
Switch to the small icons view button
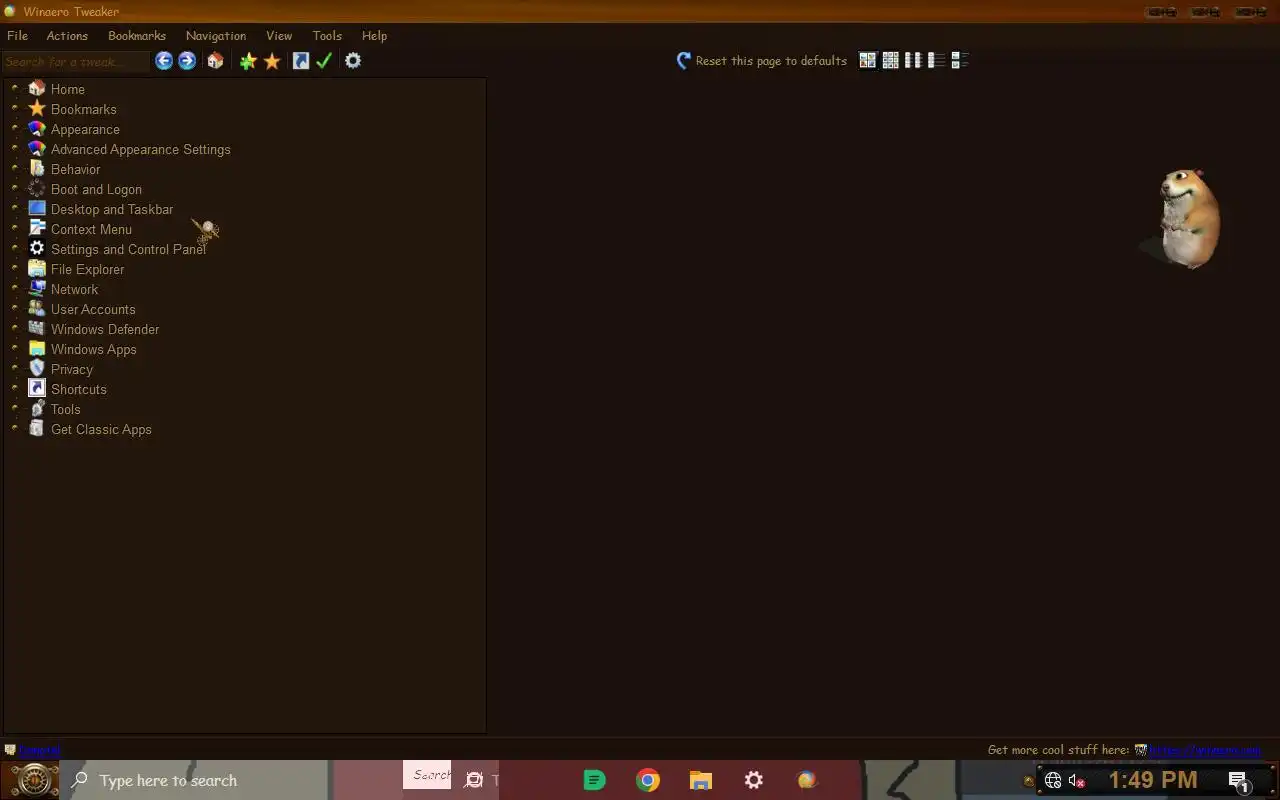890,61
